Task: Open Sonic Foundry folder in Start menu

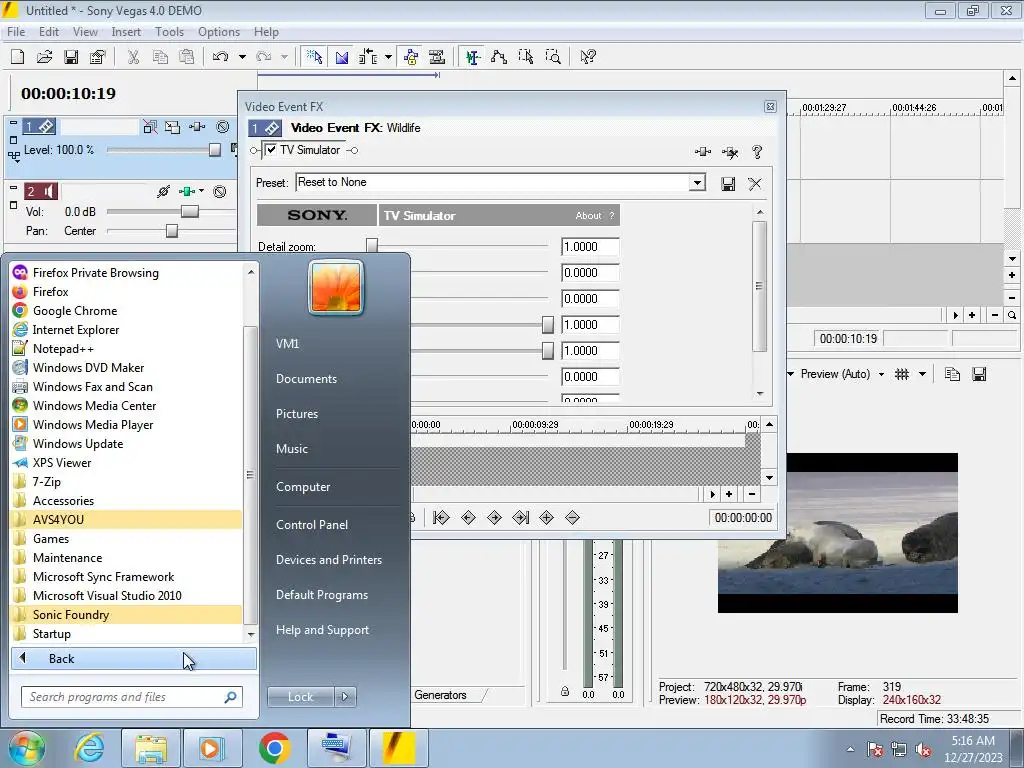Action: pos(126,615)
